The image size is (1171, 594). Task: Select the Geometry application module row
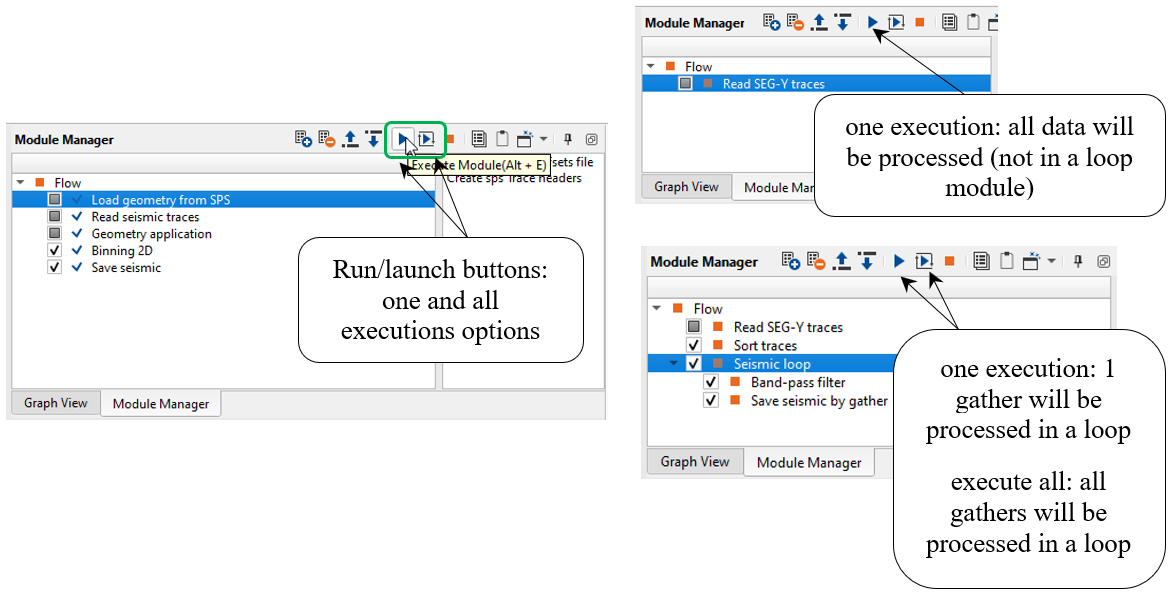(x=151, y=234)
